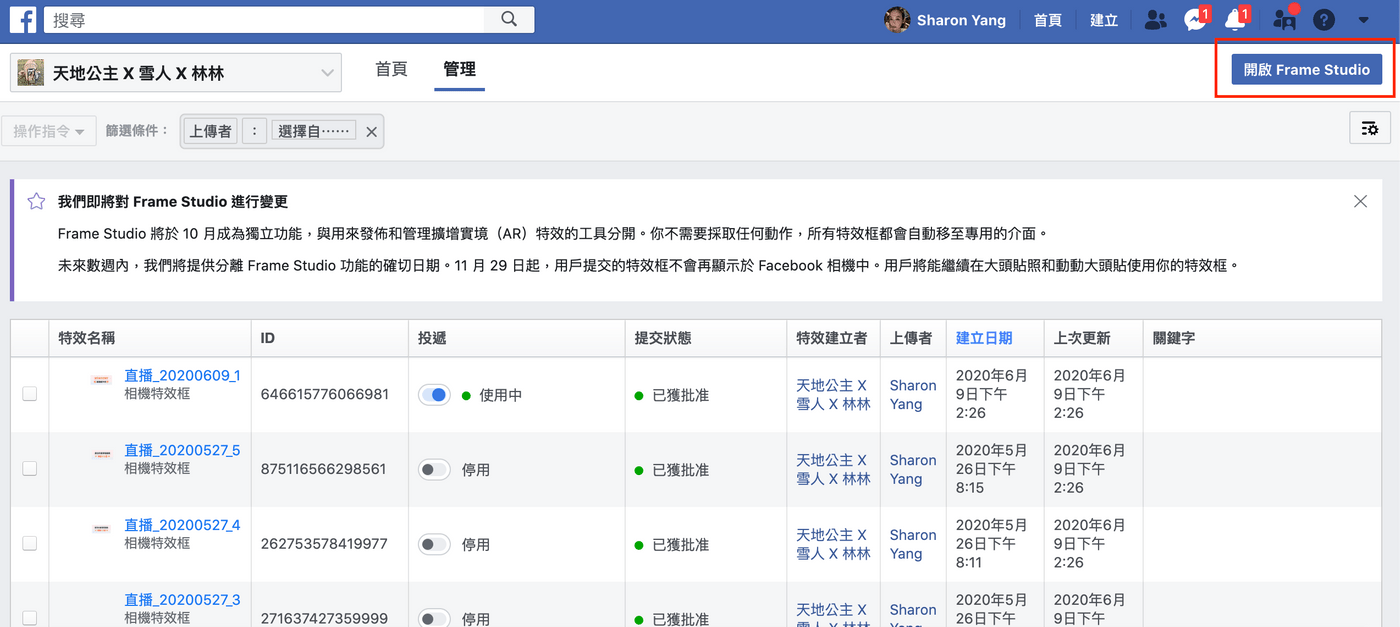Dismiss the Frame Studio notice with X
The width and height of the screenshot is (1400, 627).
tap(1360, 201)
